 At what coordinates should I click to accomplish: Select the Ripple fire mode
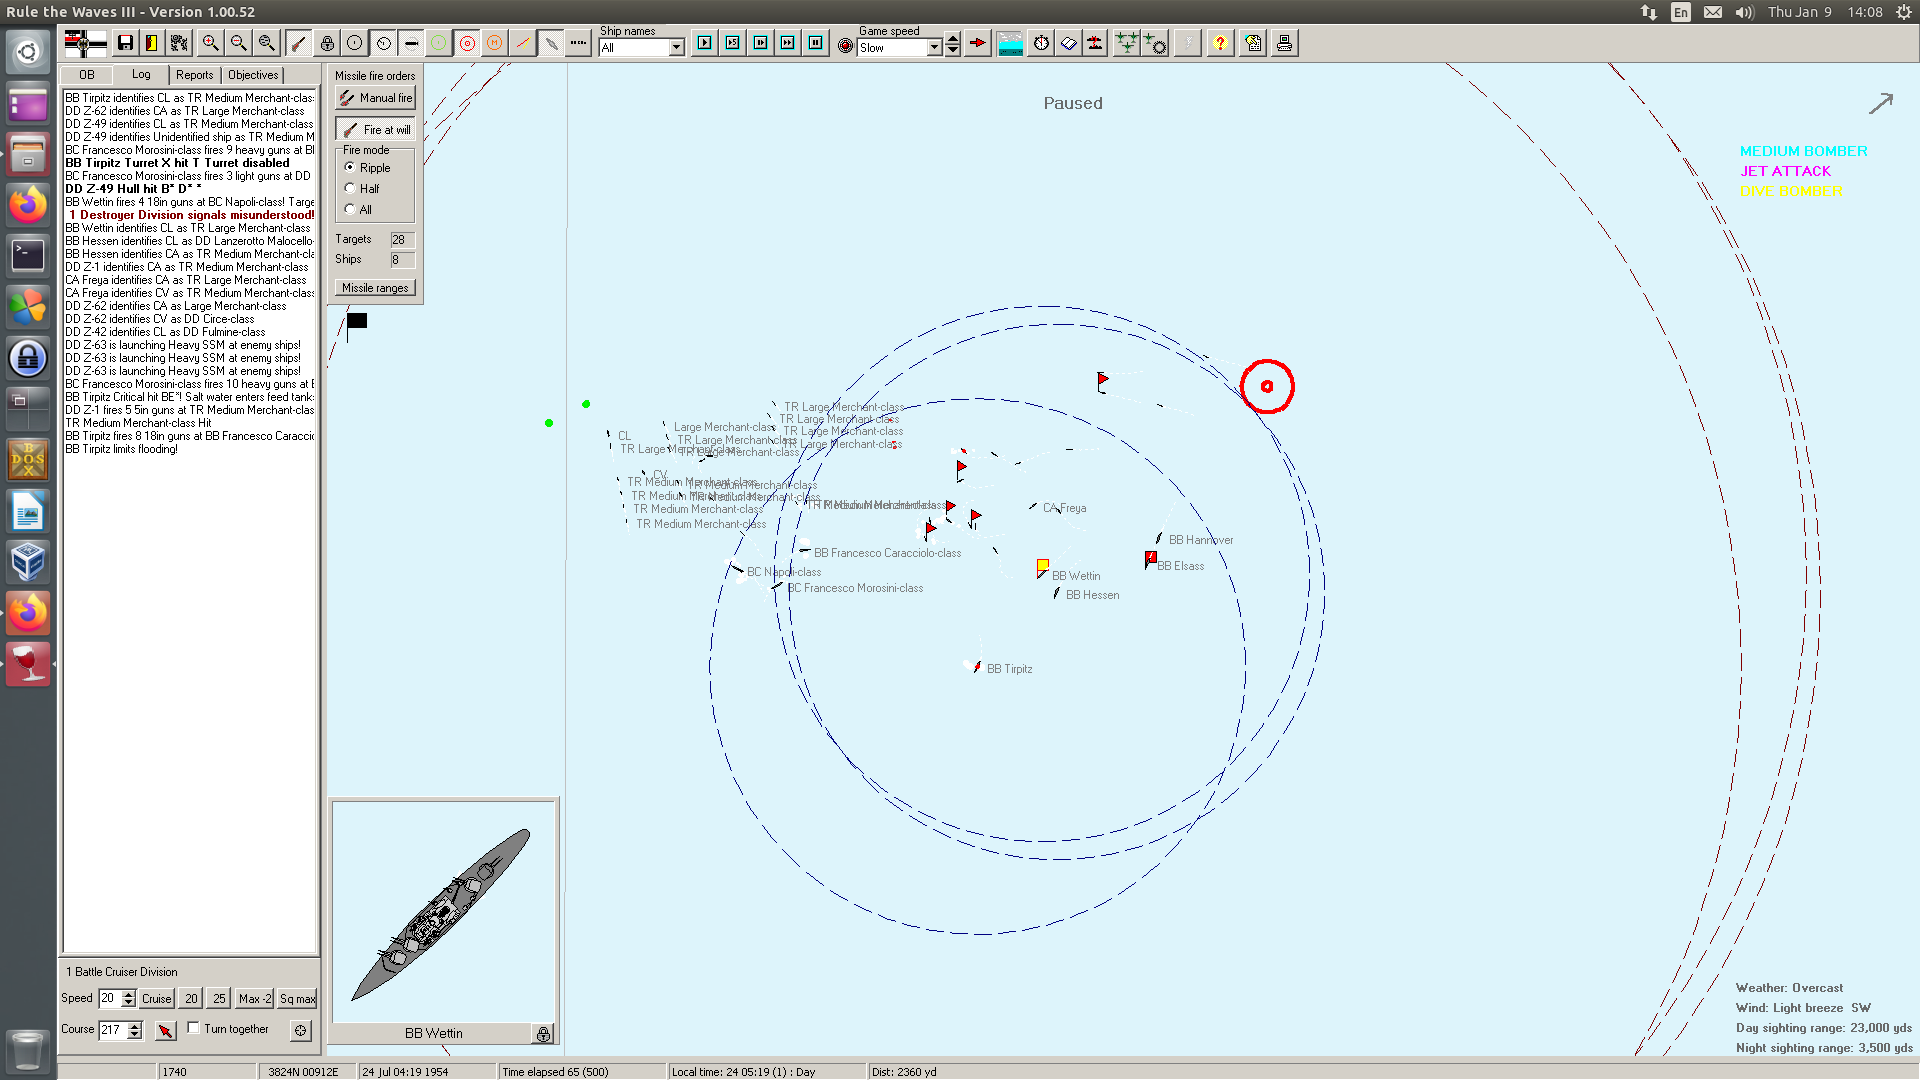tap(350, 167)
